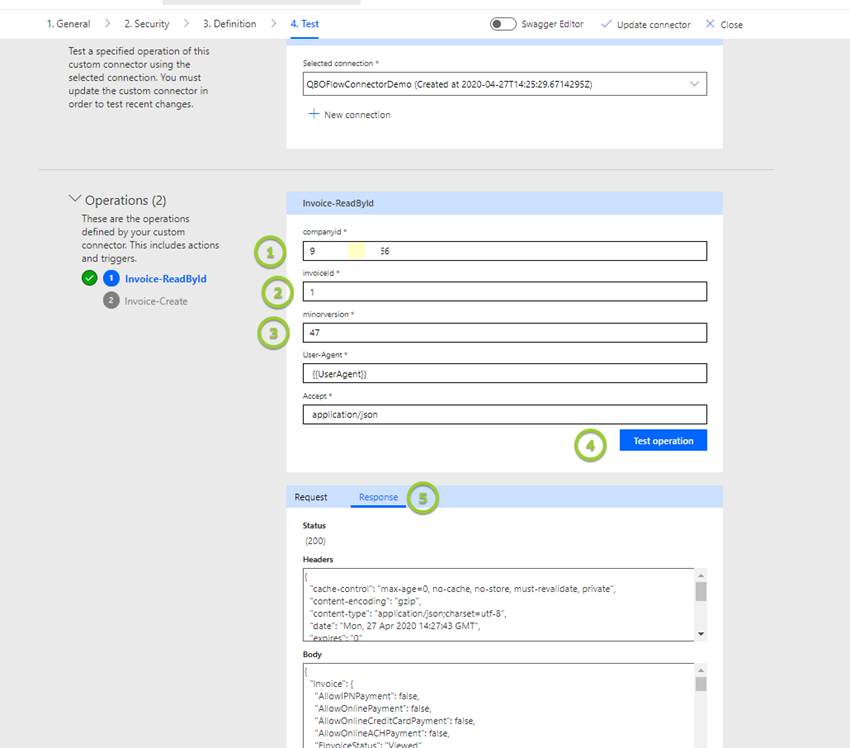Go to the 3. Definition step

[x=229, y=24]
